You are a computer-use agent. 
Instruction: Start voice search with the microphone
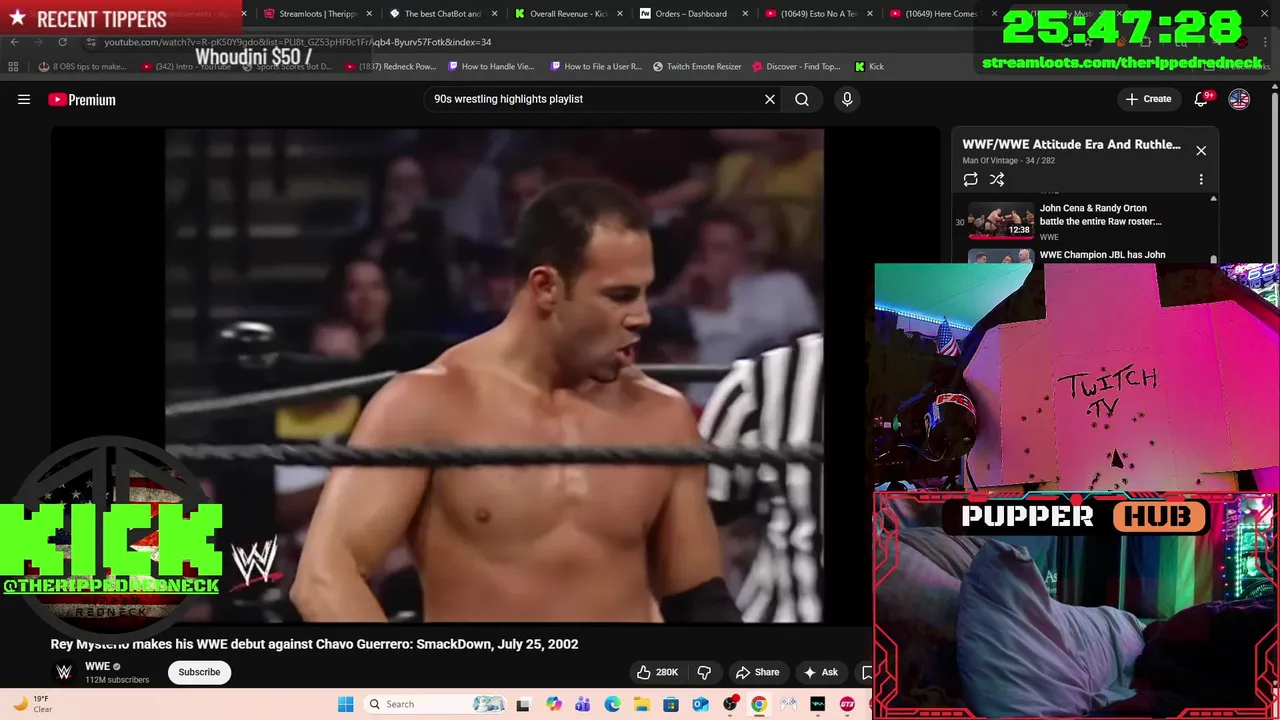(847, 99)
